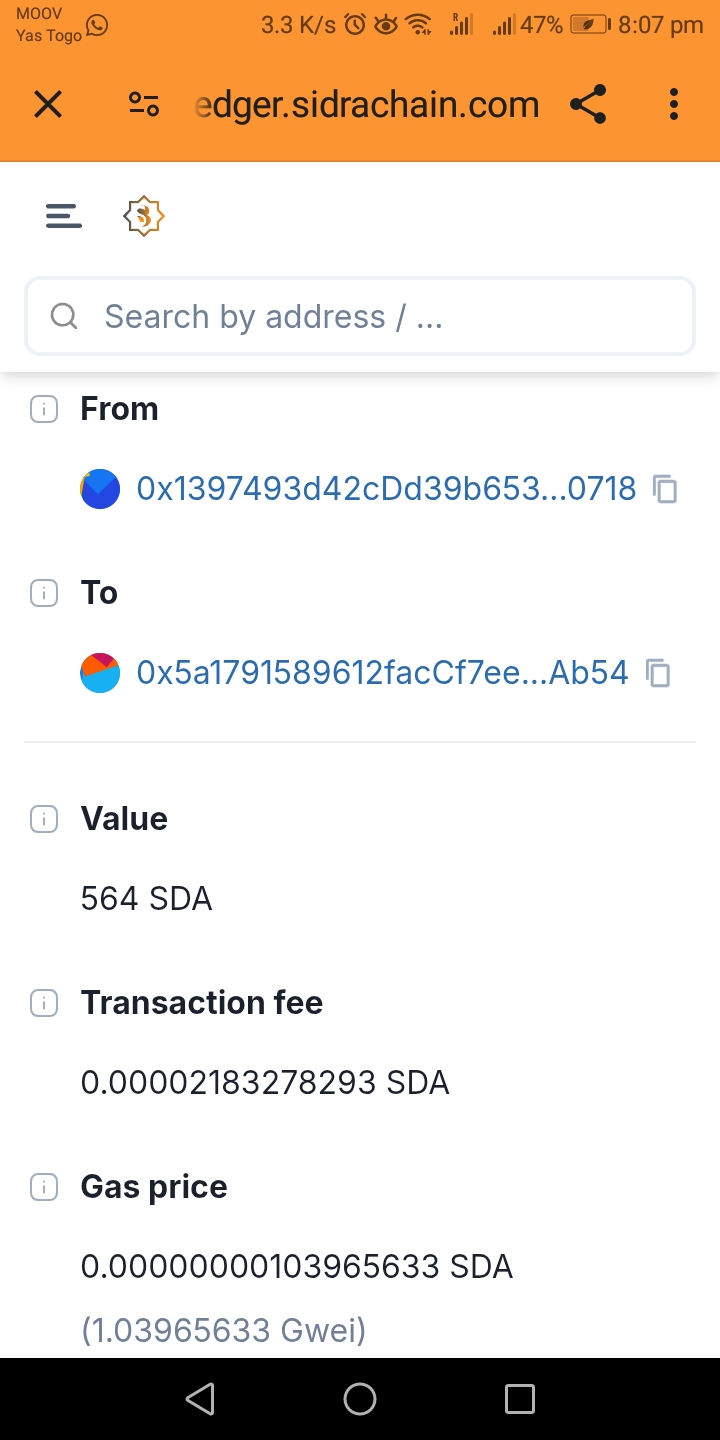Tap the share icon in browser bar

pos(588,104)
